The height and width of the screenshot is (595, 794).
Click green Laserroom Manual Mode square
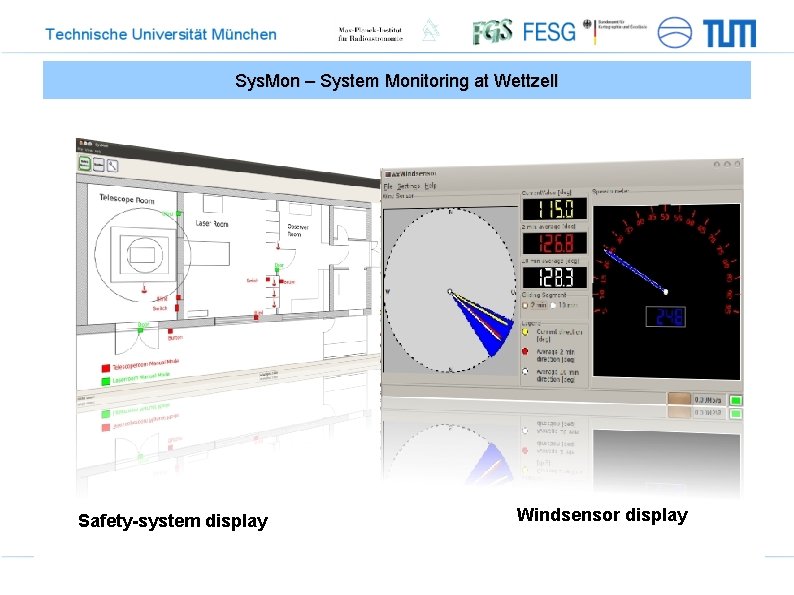pyautogui.click(x=106, y=381)
